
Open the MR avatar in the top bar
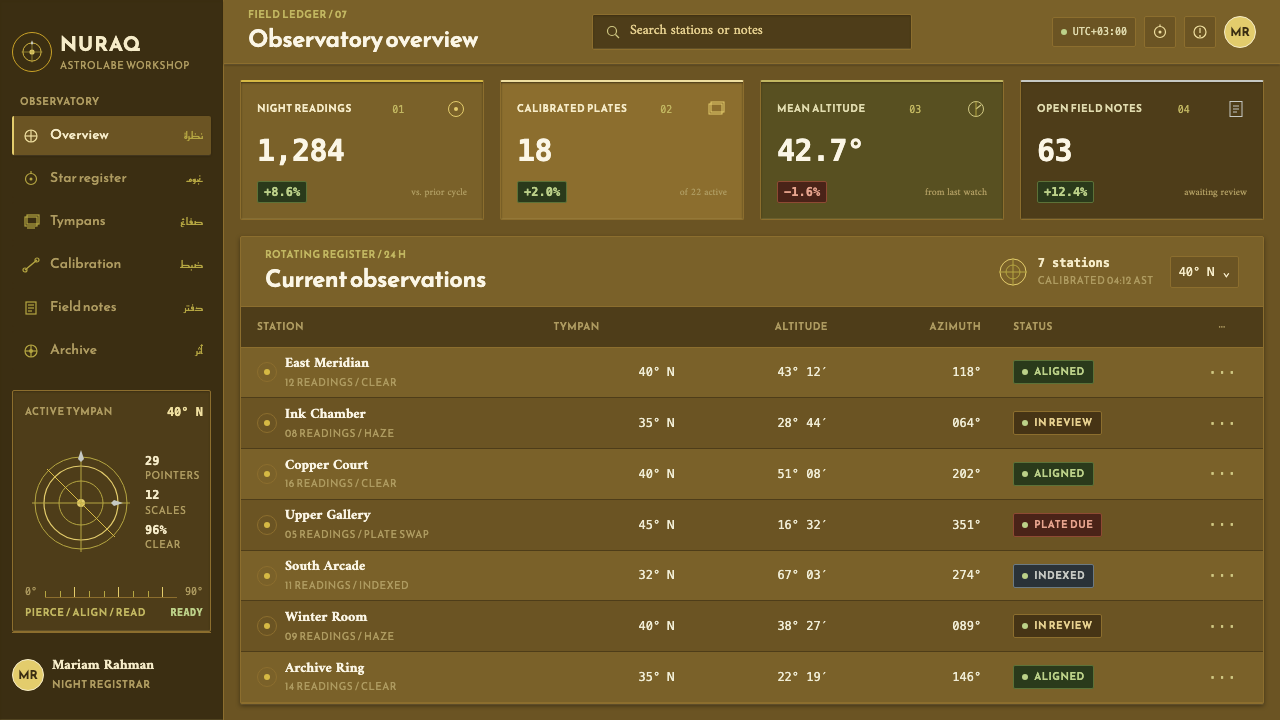(x=1240, y=32)
